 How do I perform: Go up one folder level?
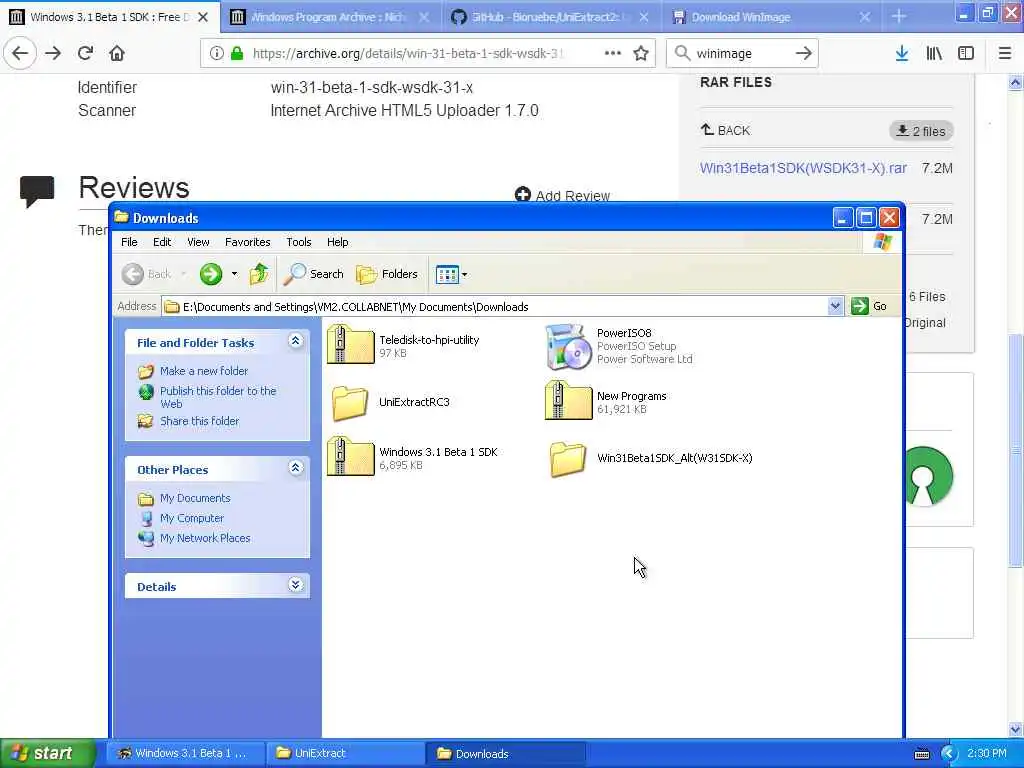point(259,274)
